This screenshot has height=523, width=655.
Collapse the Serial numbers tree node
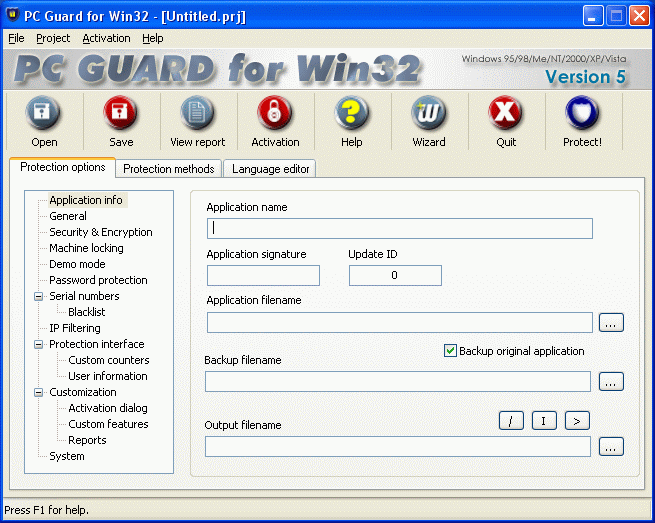pyautogui.click(x=39, y=296)
